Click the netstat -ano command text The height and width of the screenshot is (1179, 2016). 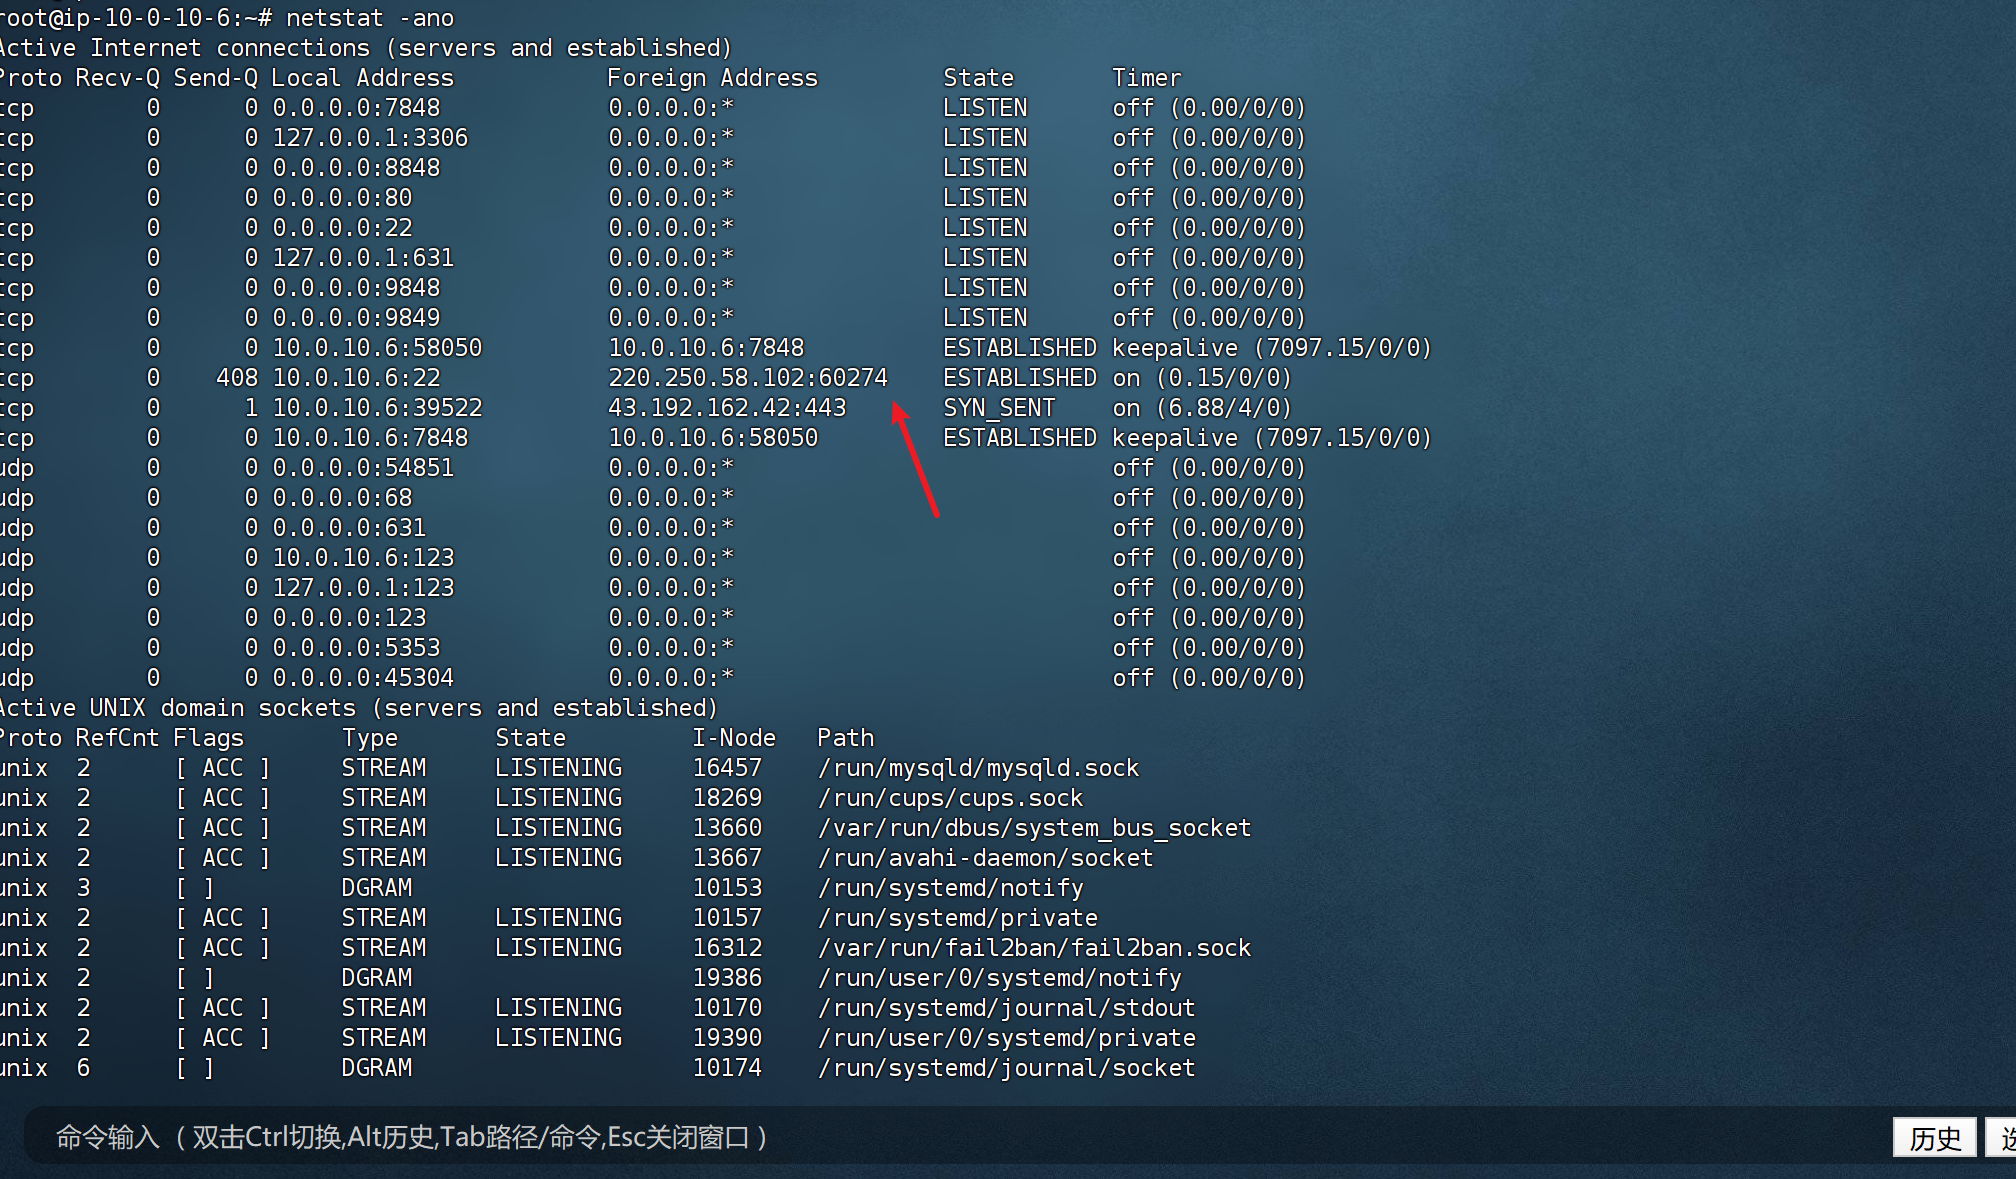click(x=369, y=18)
